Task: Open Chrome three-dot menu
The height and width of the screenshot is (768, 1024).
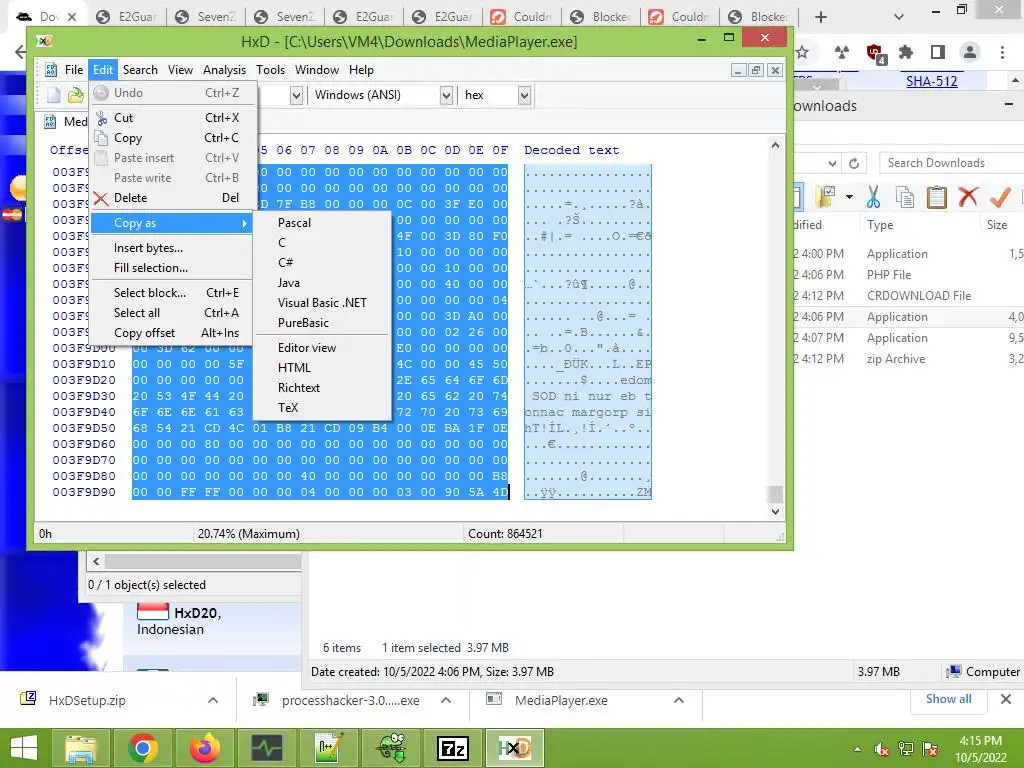Action: 1002,52
